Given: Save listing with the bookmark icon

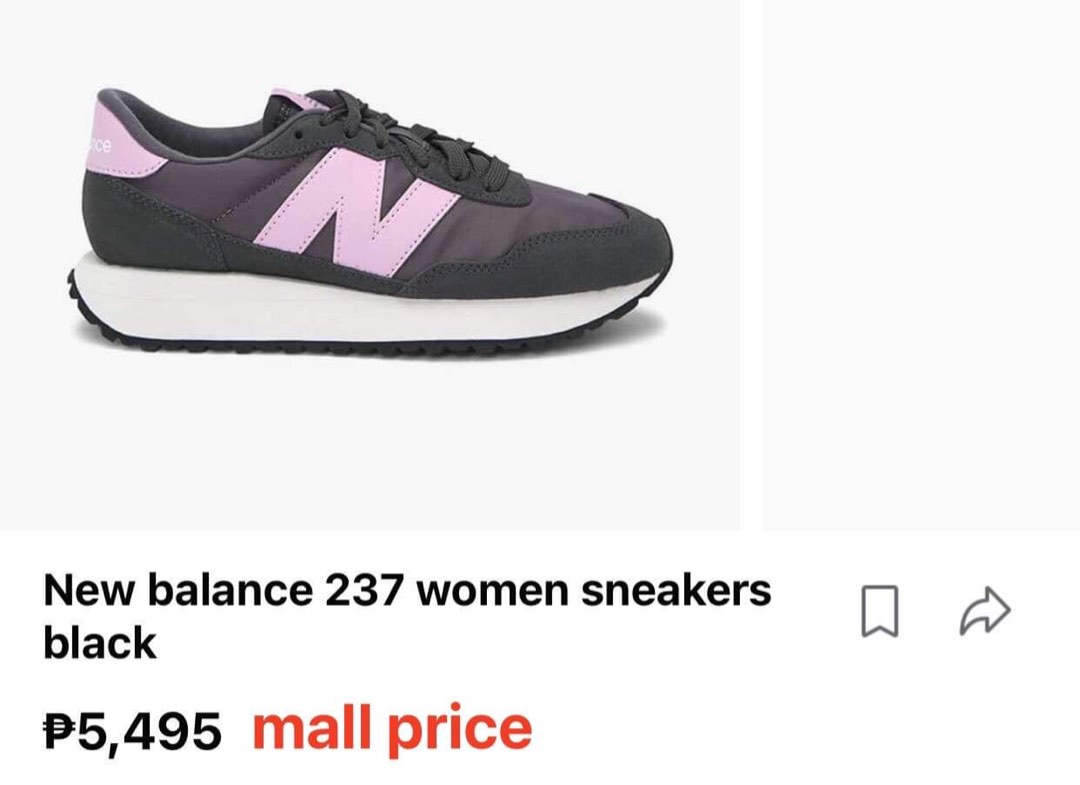Looking at the screenshot, I should 880,611.
